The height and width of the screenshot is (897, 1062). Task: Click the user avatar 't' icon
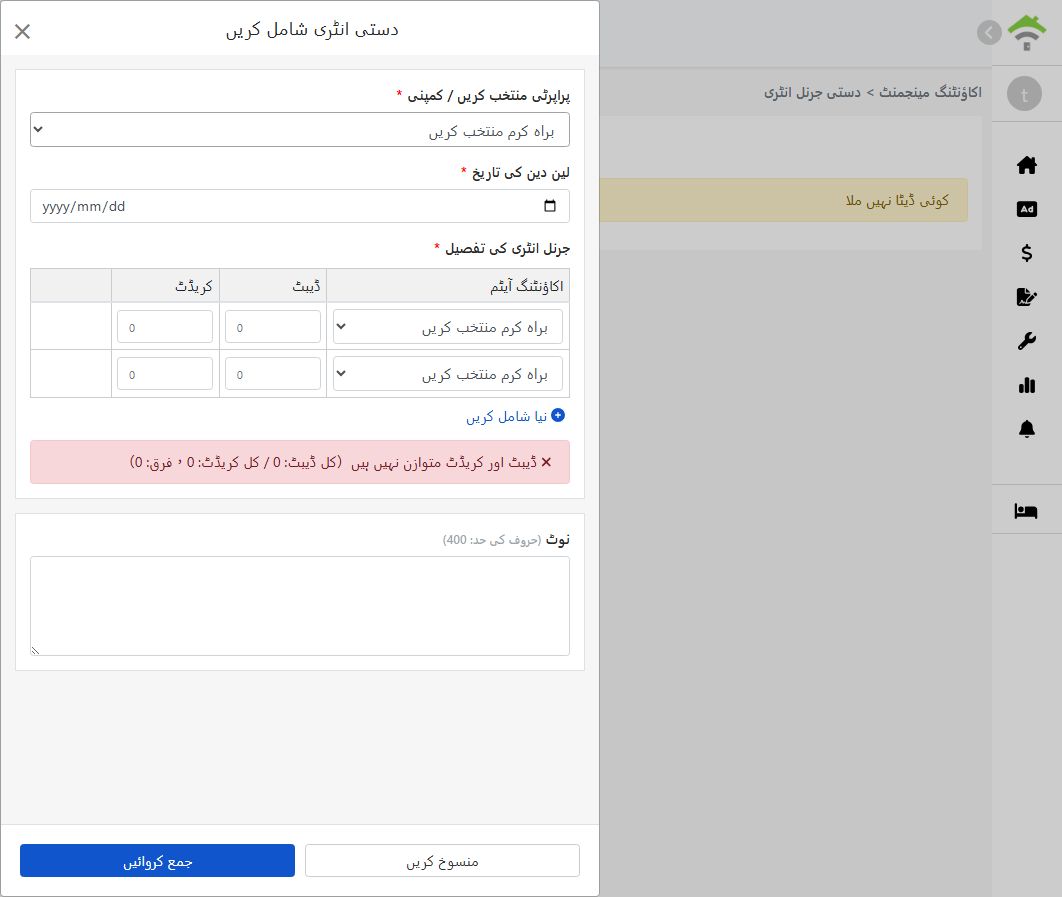1024,94
